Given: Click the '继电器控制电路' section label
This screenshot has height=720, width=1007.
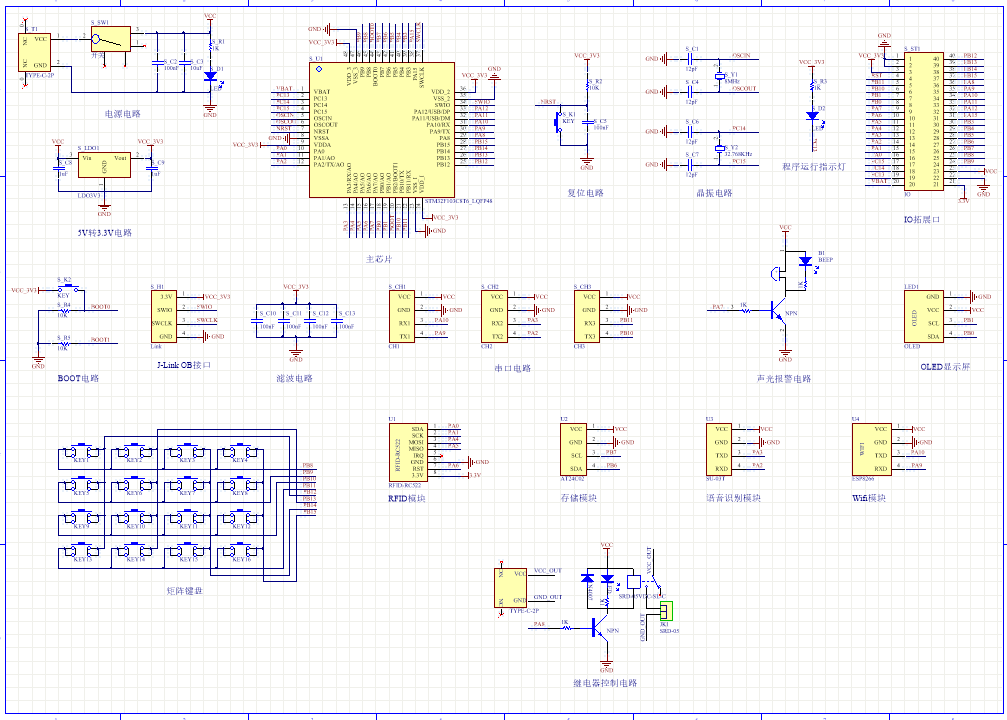Looking at the screenshot, I should [x=605, y=683].
